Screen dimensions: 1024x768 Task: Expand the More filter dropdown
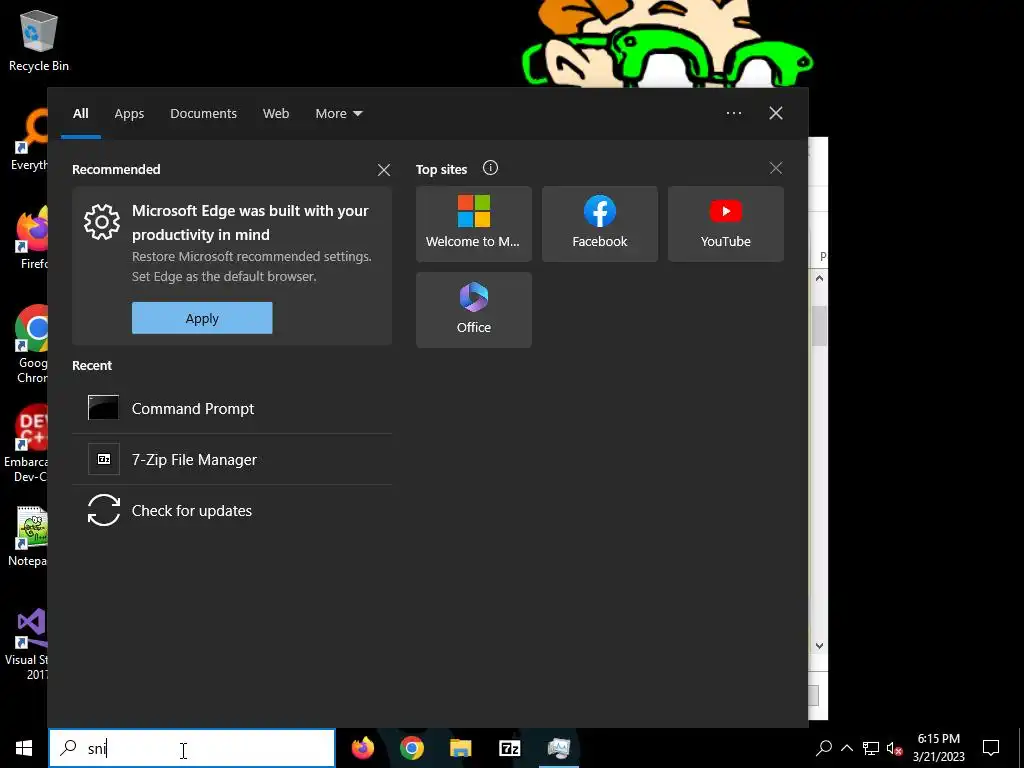[338, 114]
